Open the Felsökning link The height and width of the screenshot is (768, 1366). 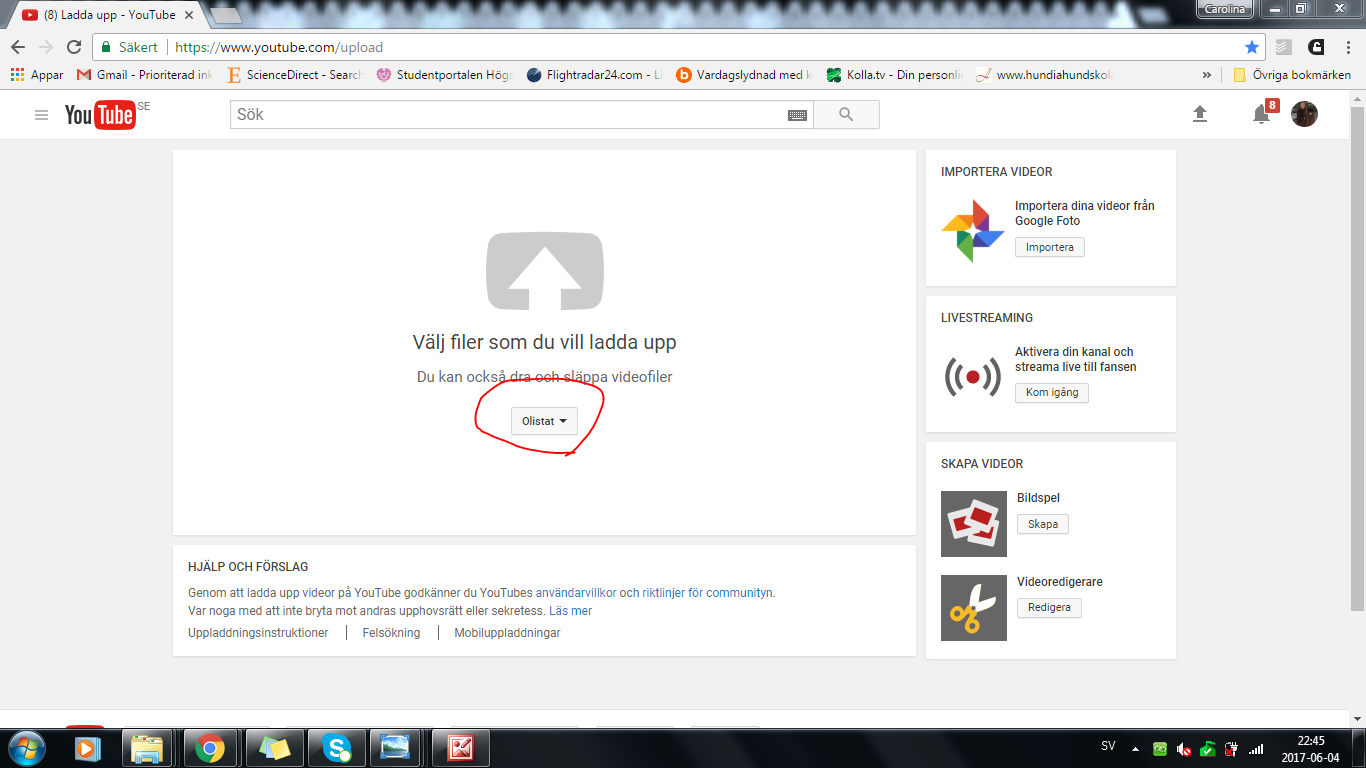391,632
